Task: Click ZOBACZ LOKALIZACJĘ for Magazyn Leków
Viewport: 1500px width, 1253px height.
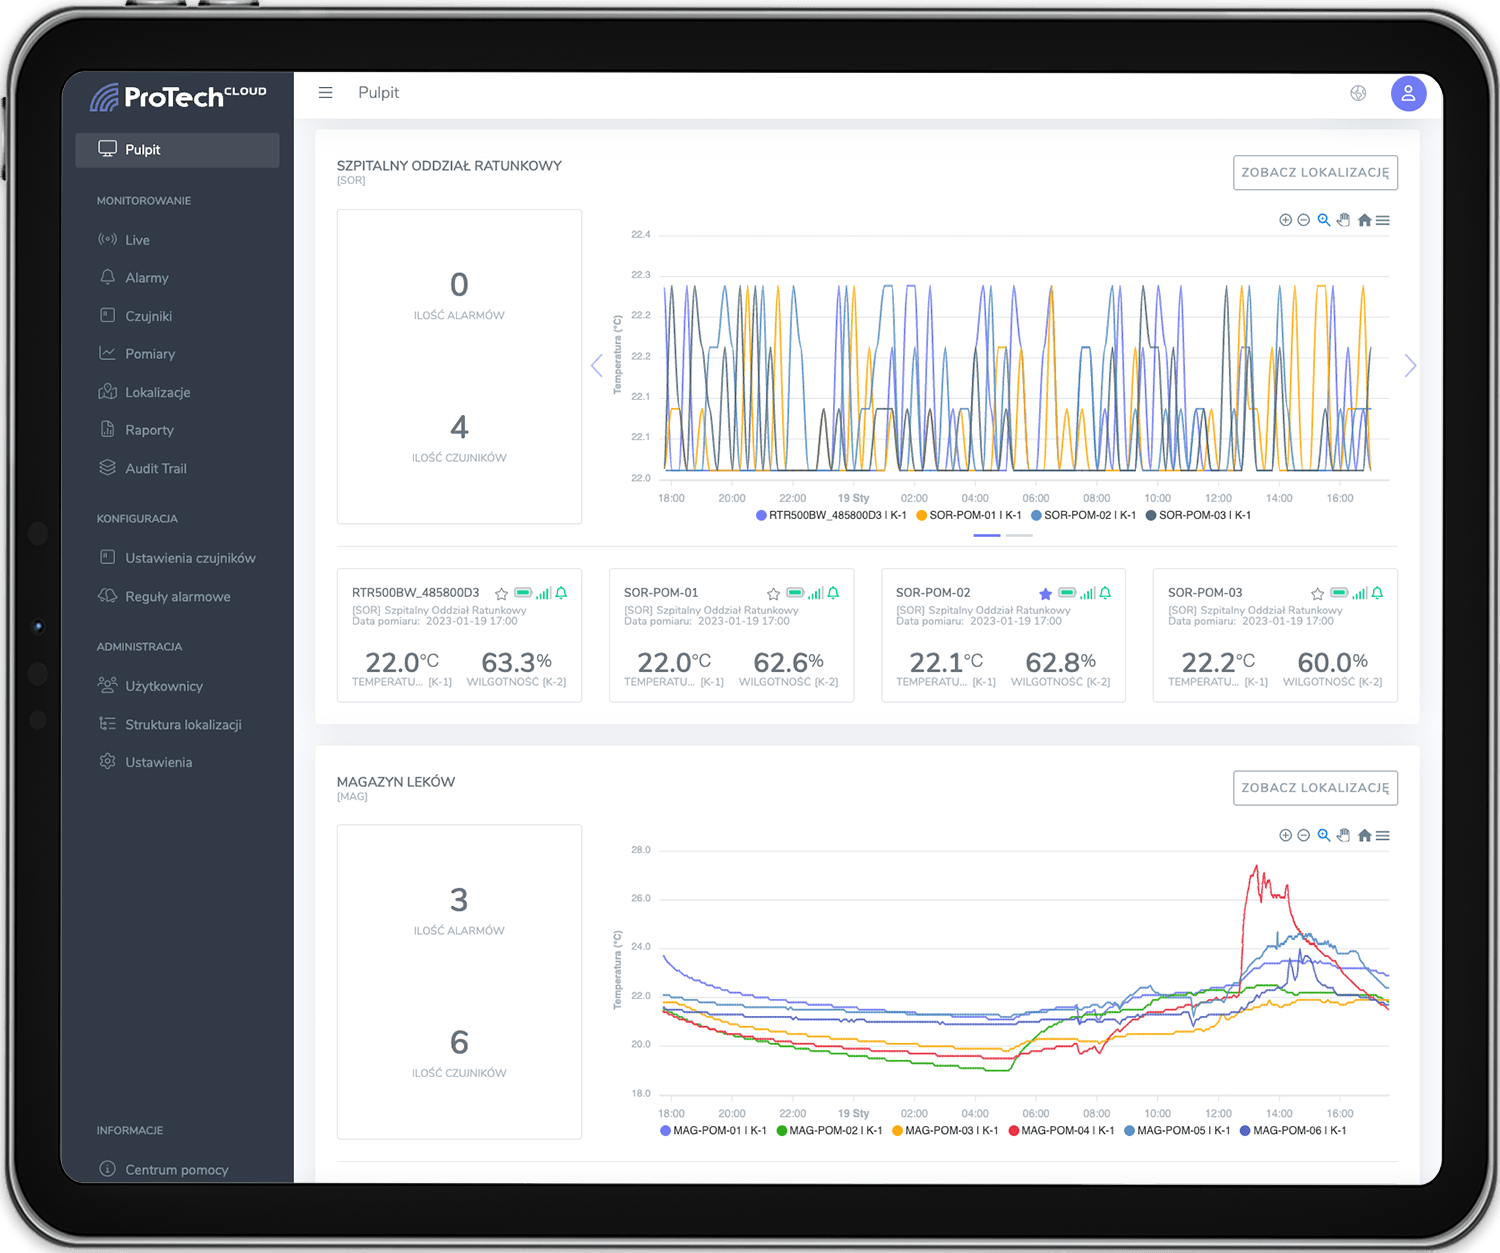Action: (x=1315, y=788)
